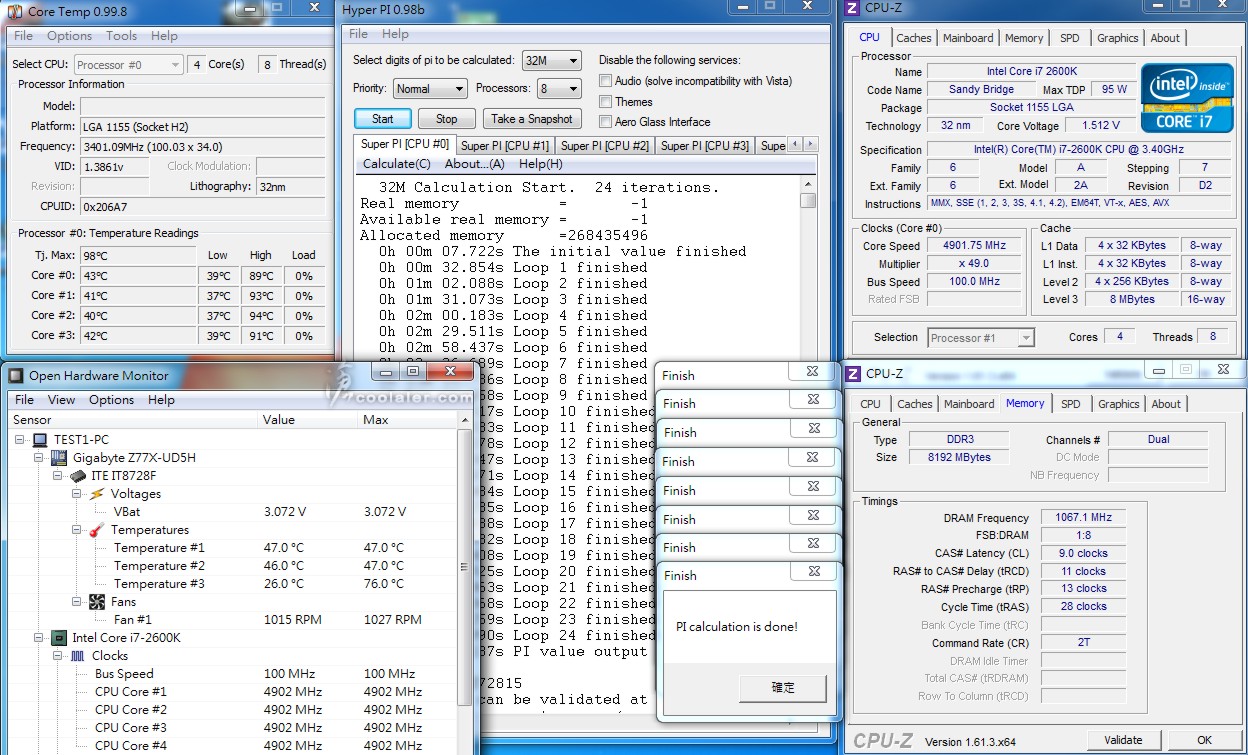
Task: Click the mainboard icon beside Gigabyte Z77X-UD5H
Action: pyautogui.click(x=59, y=458)
